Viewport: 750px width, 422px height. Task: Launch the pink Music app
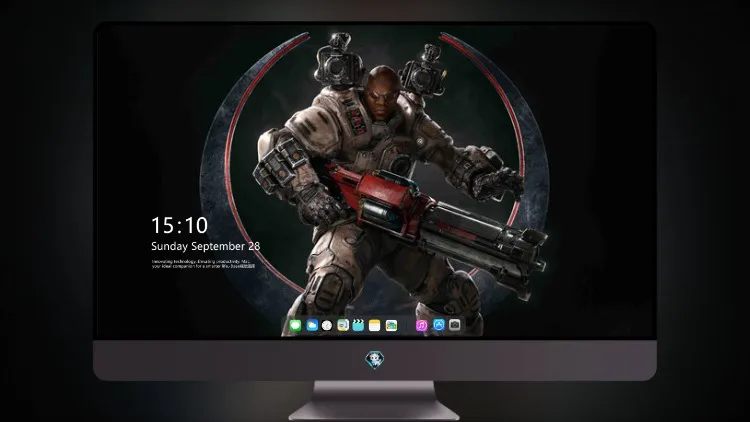421,325
